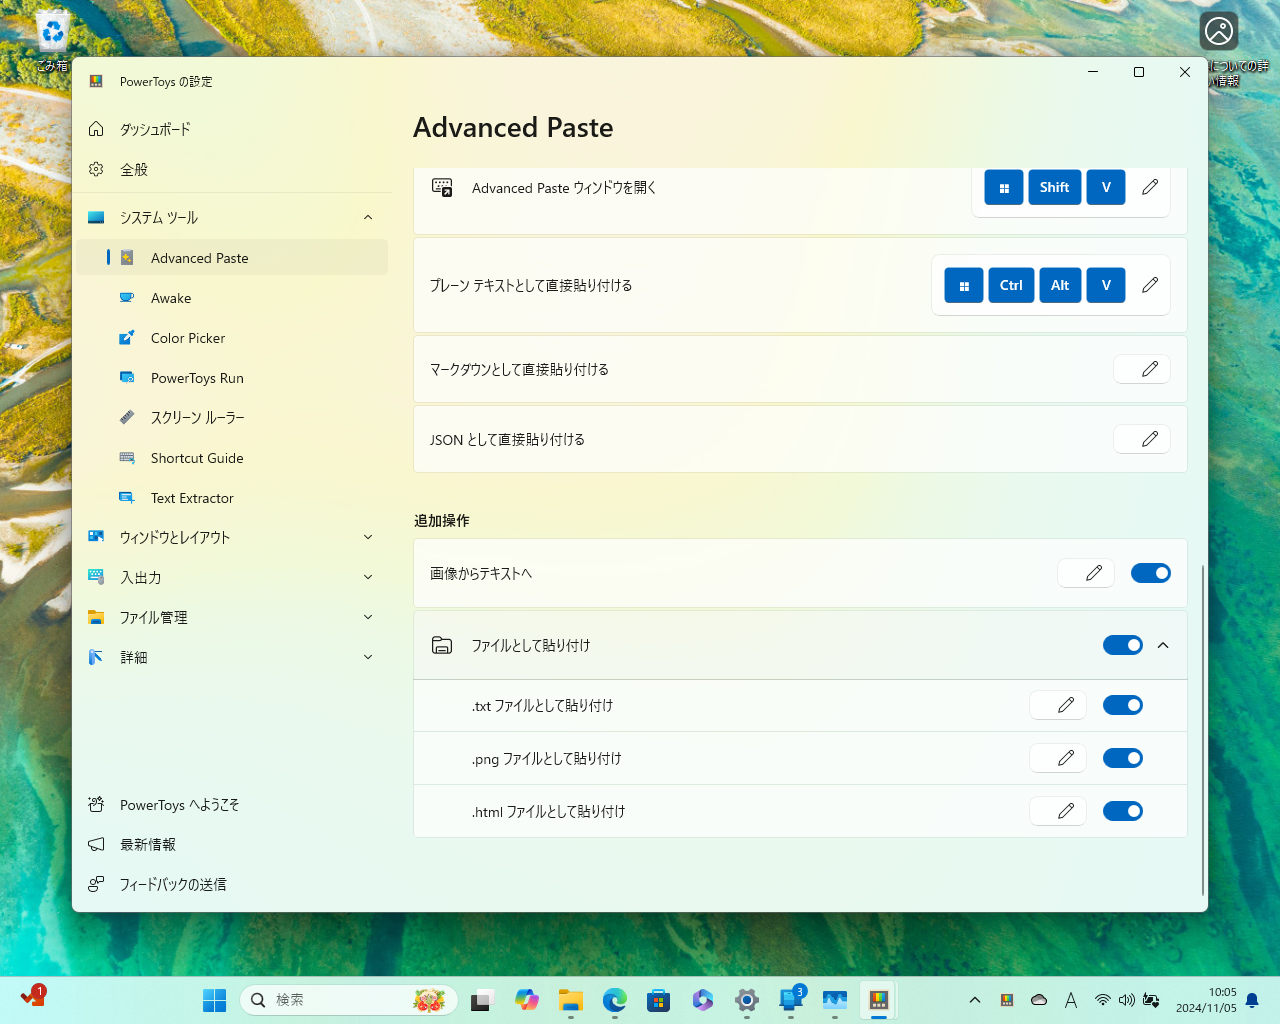Open the clock showing 10:05
The image size is (1280, 1024).
pyautogui.click(x=1206, y=1000)
